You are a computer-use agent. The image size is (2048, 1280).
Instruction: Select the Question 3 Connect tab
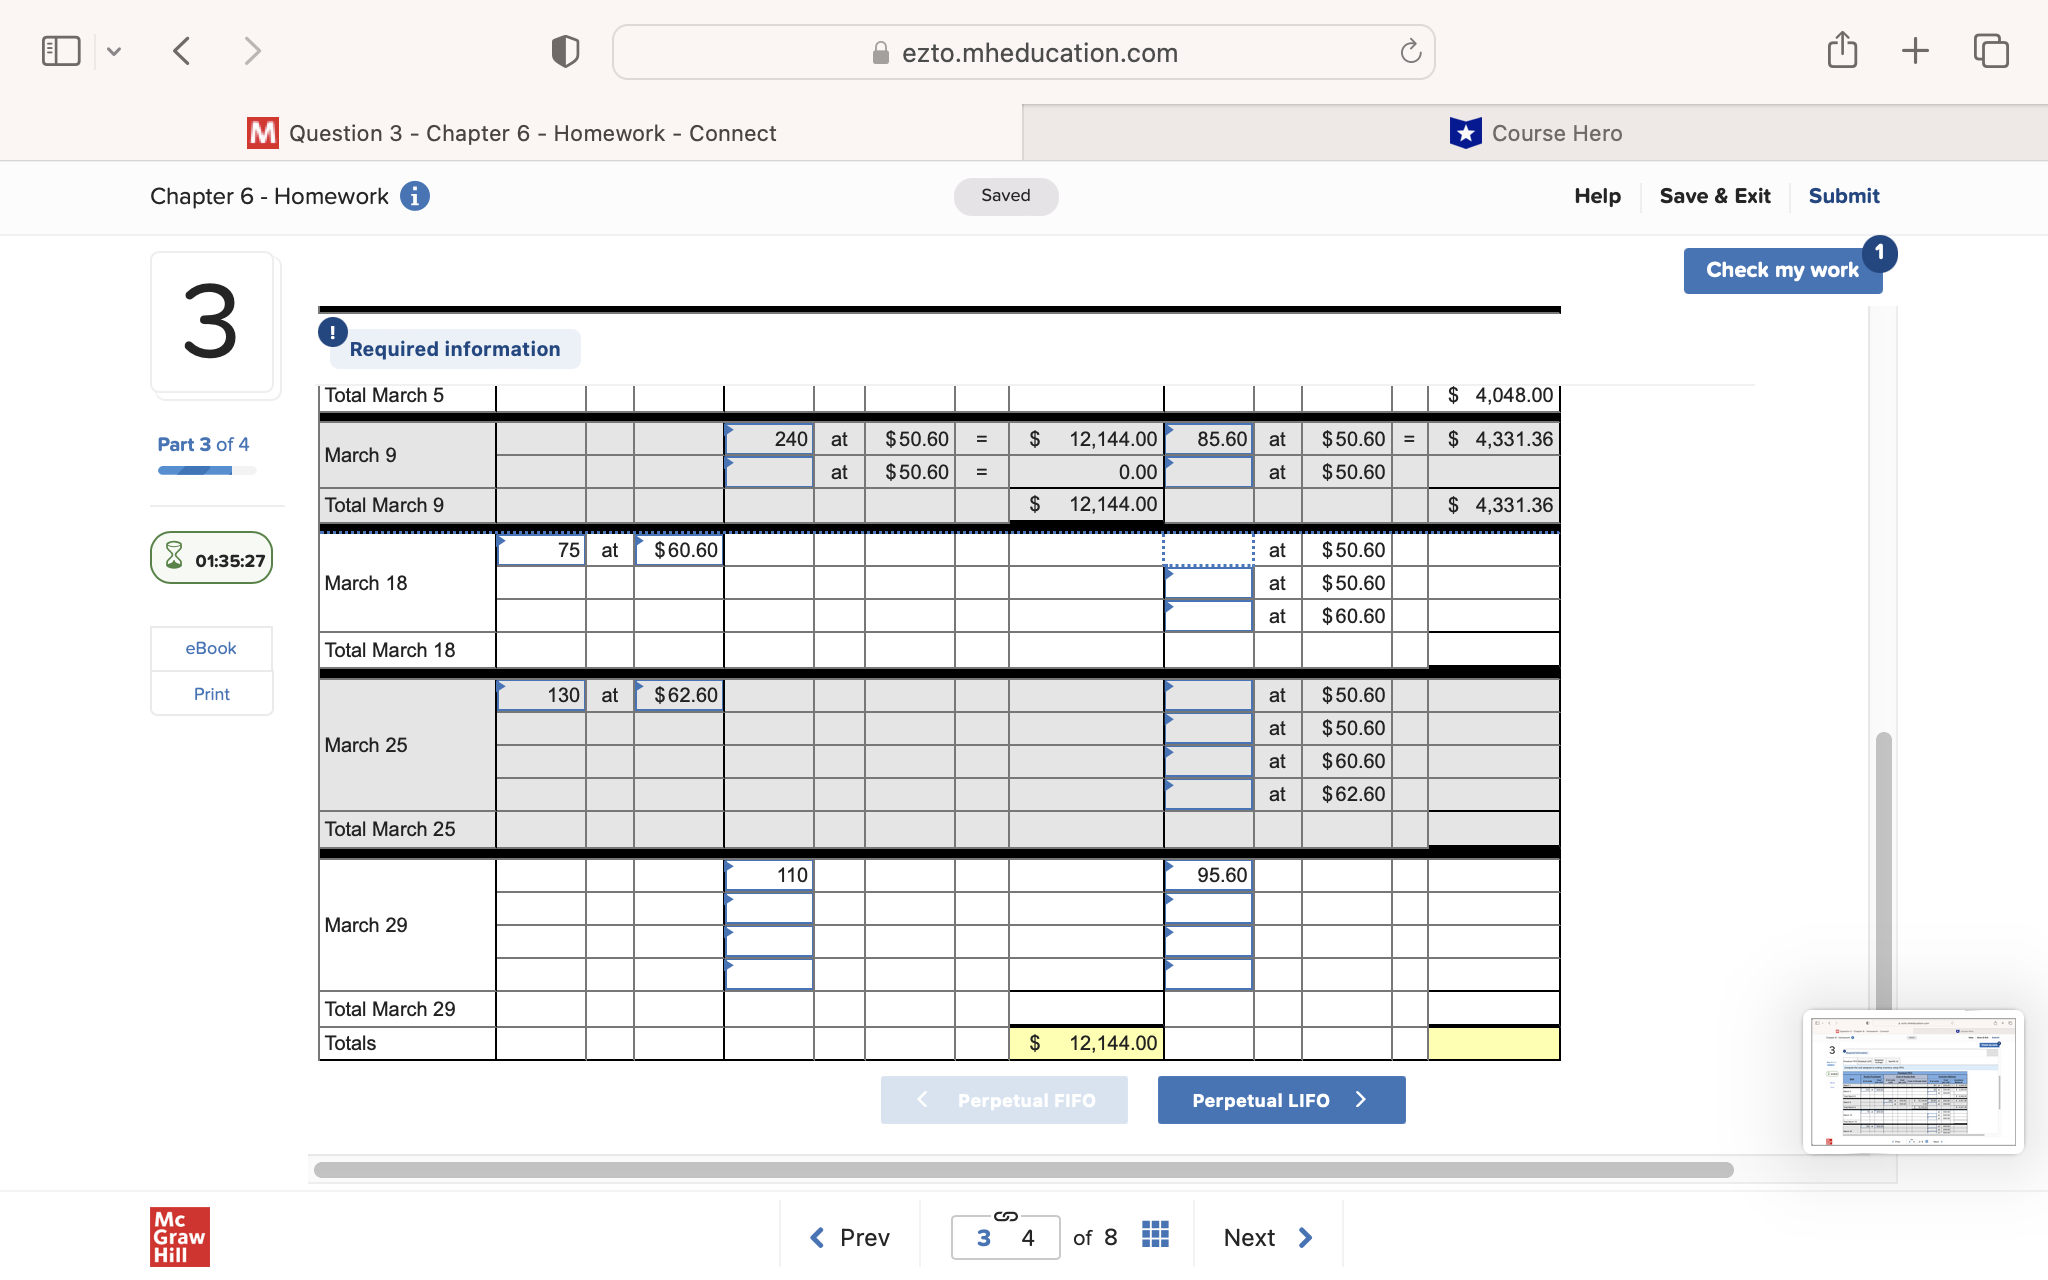[x=512, y=133]
